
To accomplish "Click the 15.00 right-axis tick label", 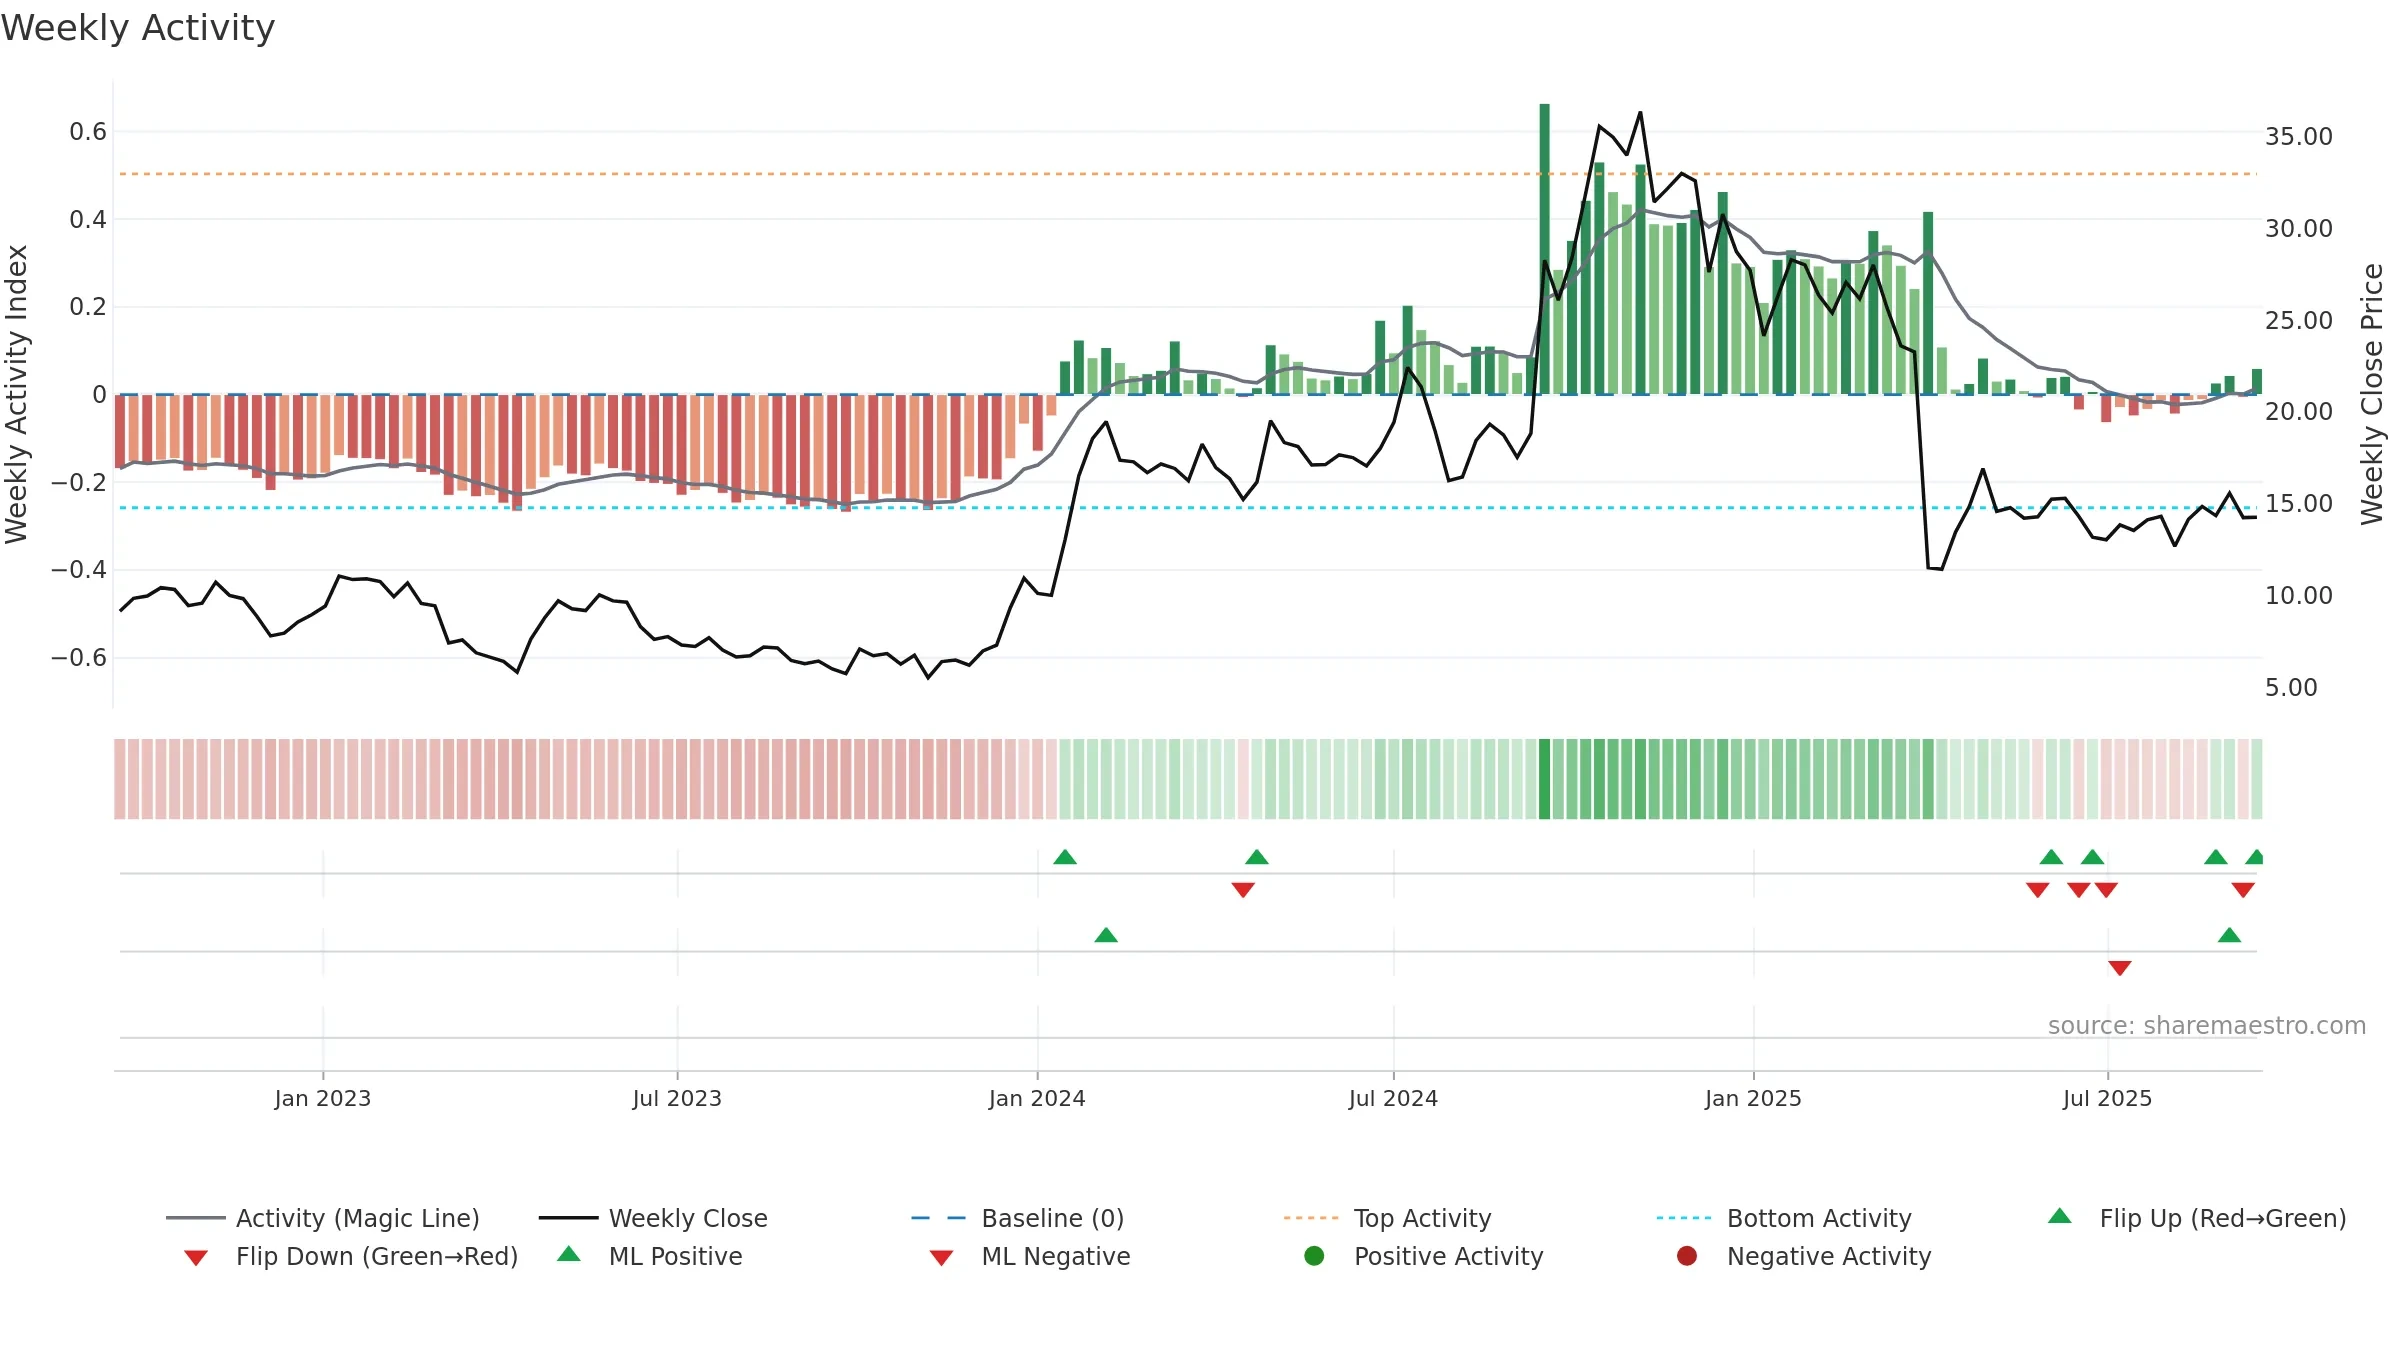I will 2299,503.
